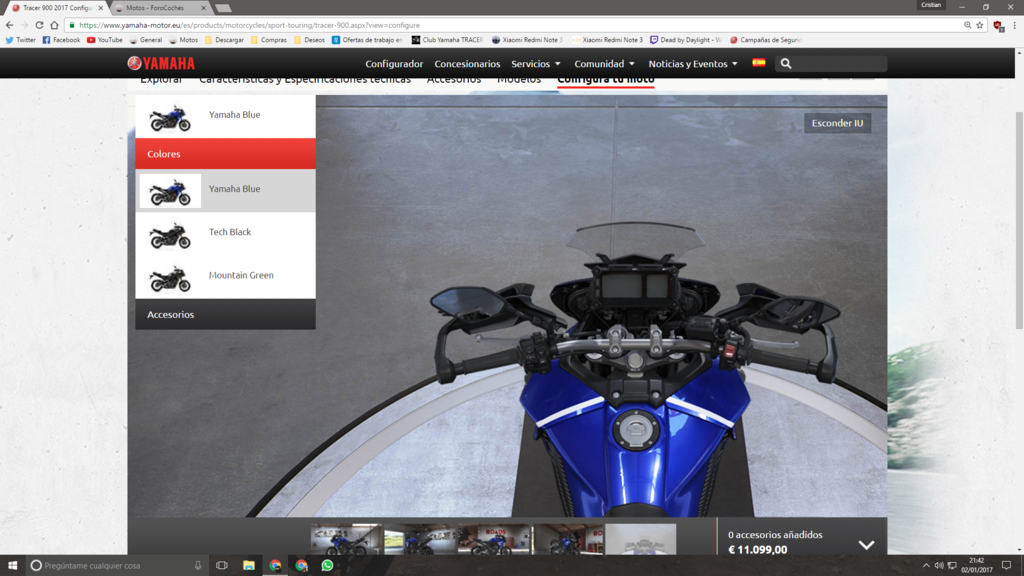
Task: Open the Club Yamaha TRACER bookmark
Action: (447, 40)
